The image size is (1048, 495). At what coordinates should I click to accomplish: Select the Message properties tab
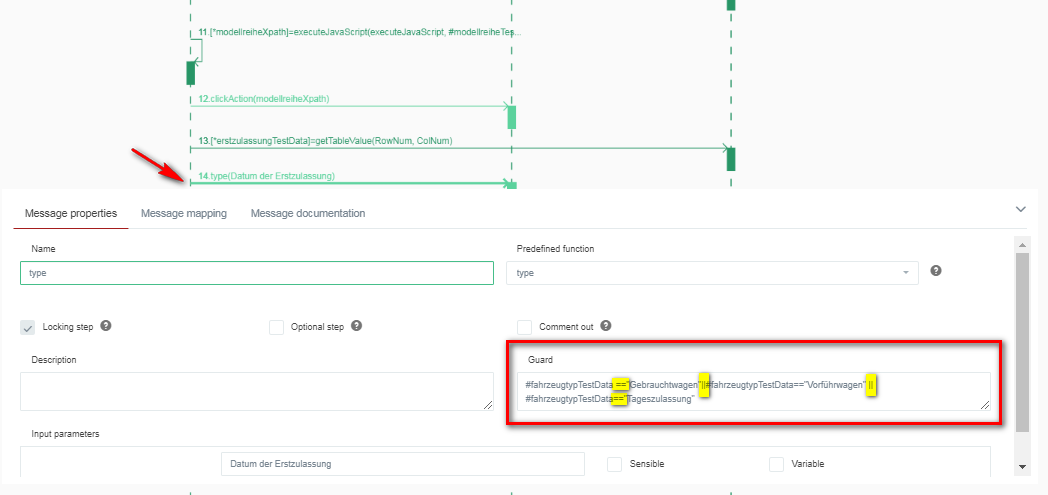click(71, 213)
